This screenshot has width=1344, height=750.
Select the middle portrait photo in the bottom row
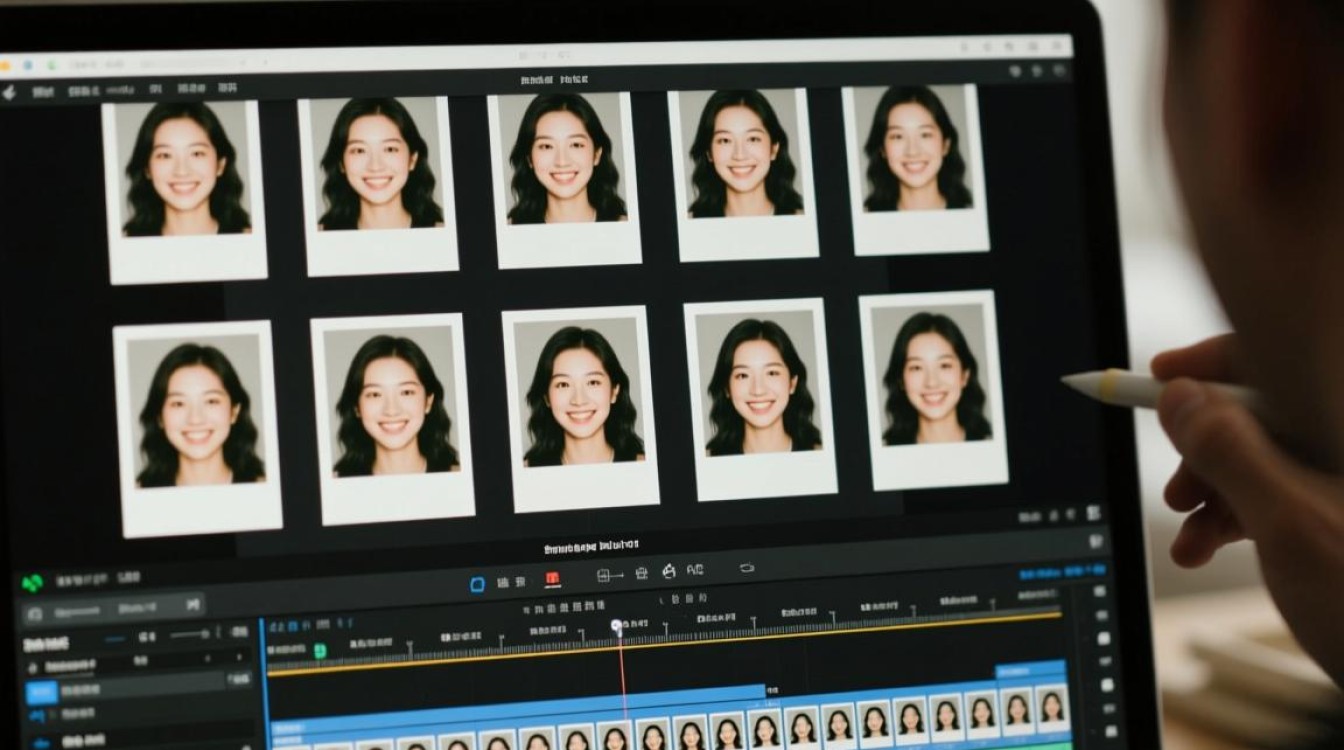point(580,408)
